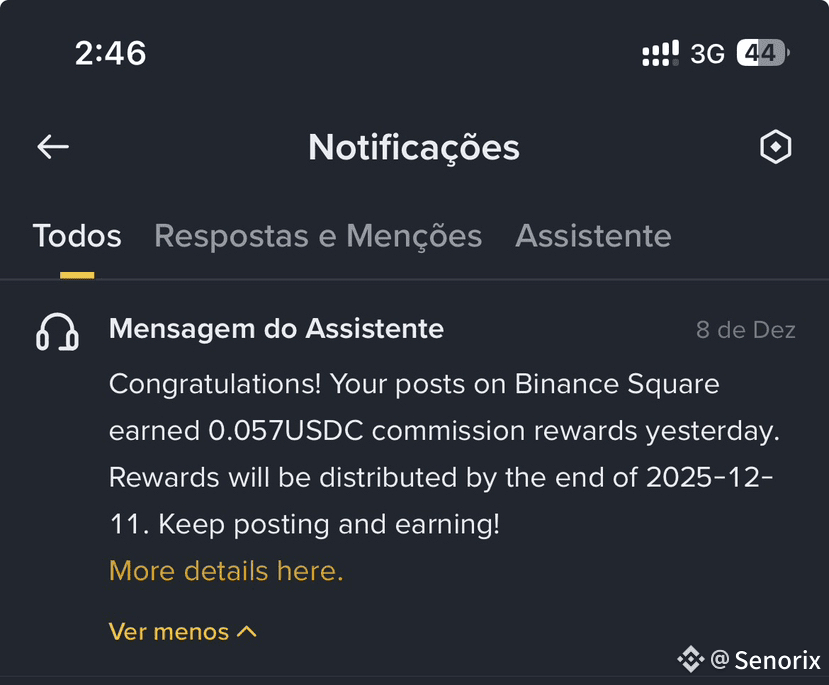Screen dimensions: 829x685
Task: Tap the 8 de Dez date label
Action: (x=745, y=330)
